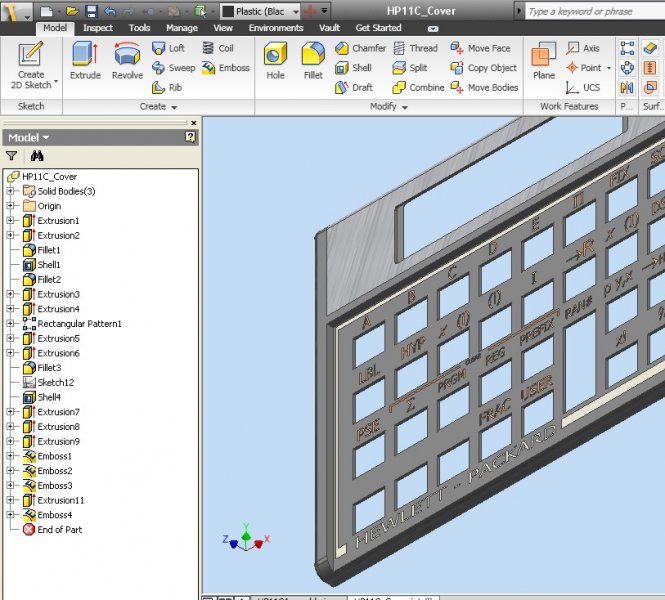Image resolution: width=665 pixels, height=600 pixels.
Task: Select End of Part marker
Action: [53, 530]
